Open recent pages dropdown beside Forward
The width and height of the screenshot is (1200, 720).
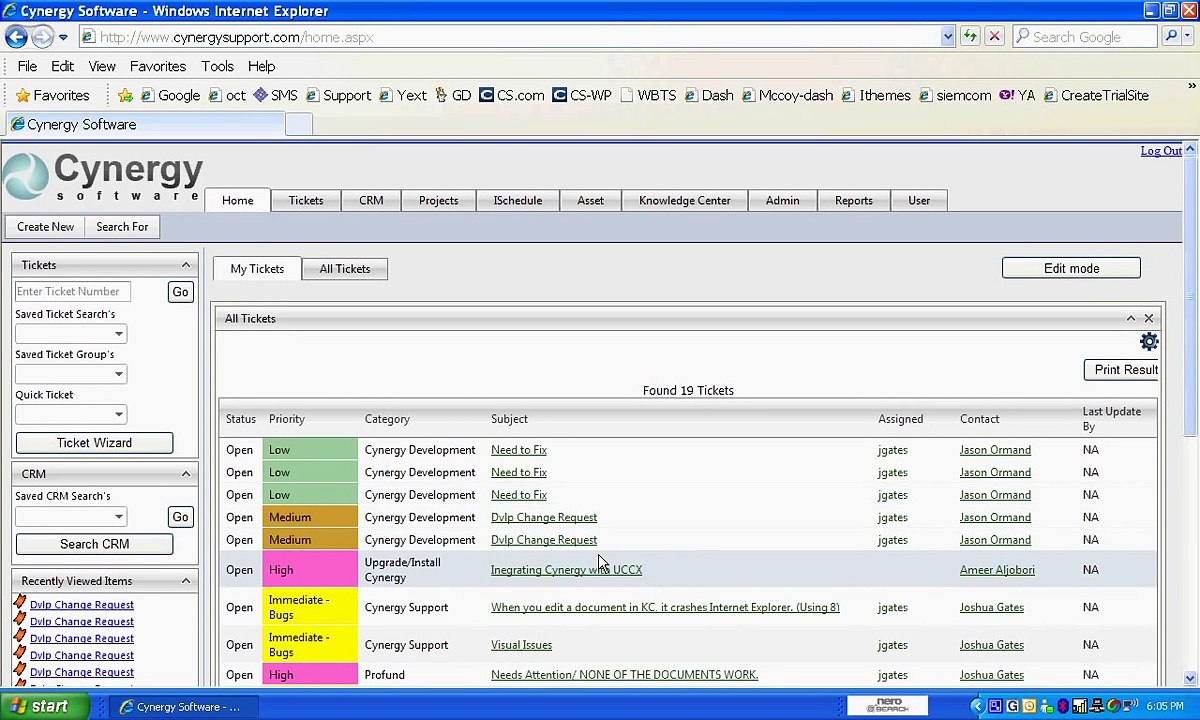[63, 37]
